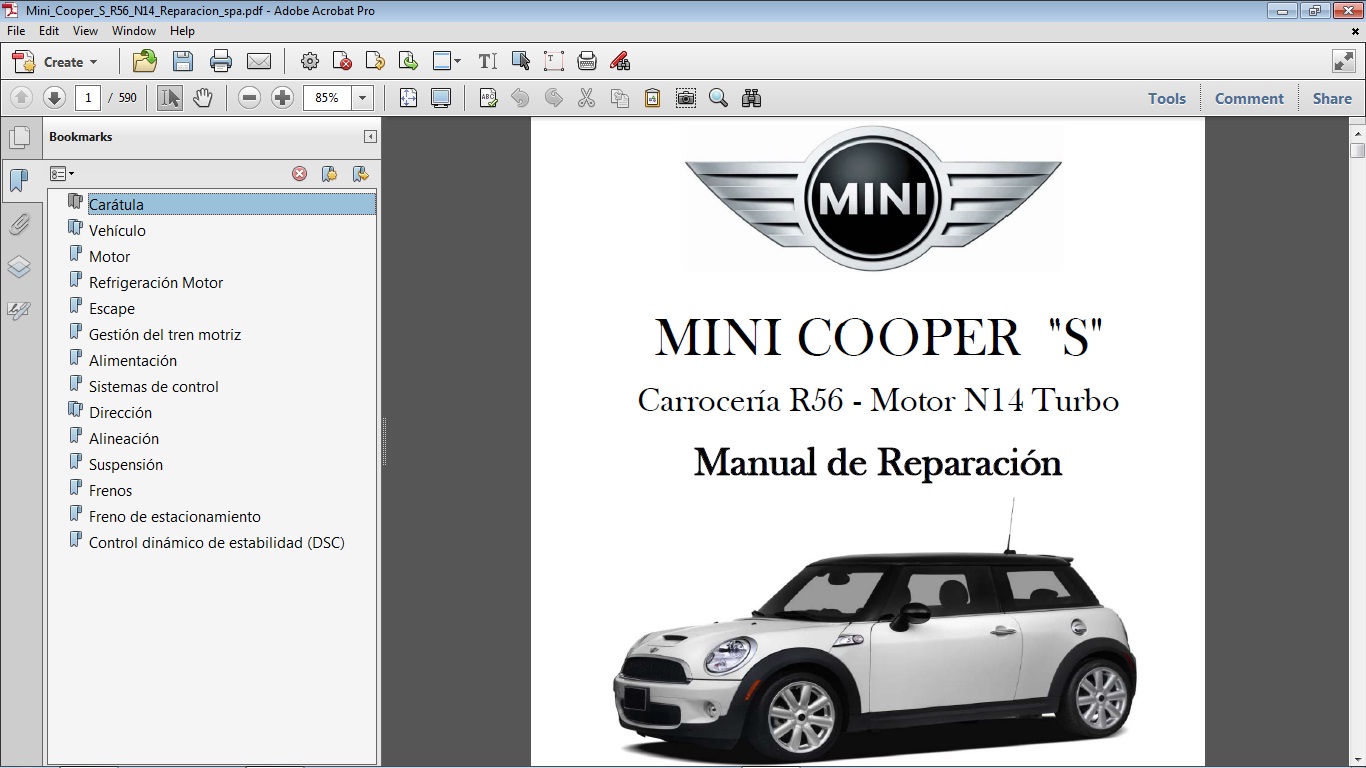The width and height of the screenshot is (1366, 768).
Task: Open the Page Thumbnails panel
Action: [21, 136]
